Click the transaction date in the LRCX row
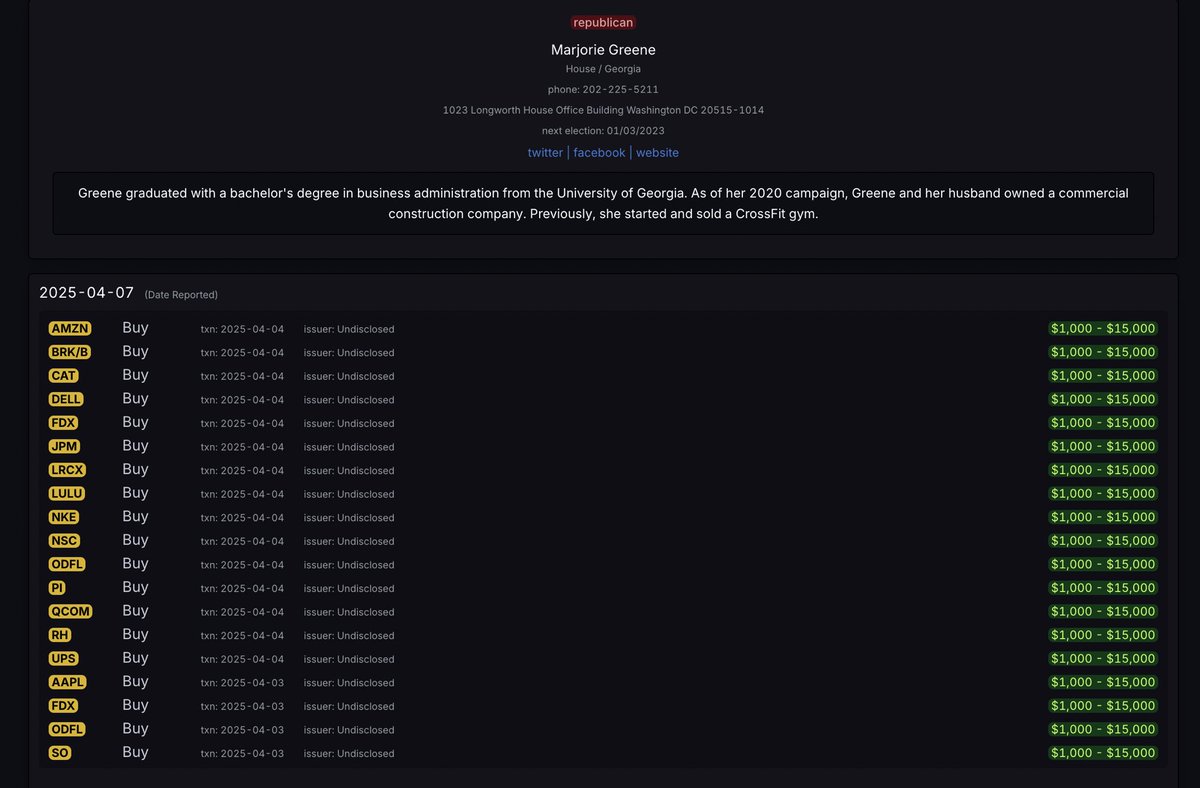This screenshot has width=1200, height=788. click(242, 471)
